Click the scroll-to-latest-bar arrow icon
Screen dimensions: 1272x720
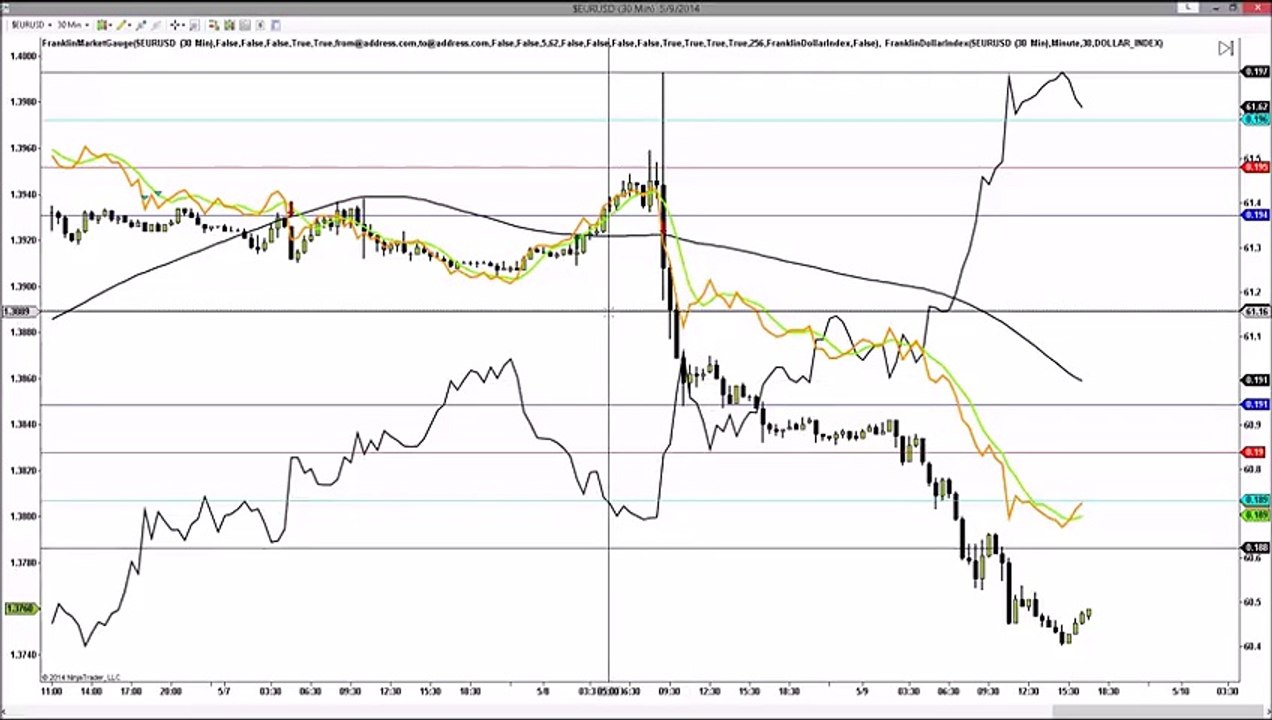[x=1226, y=48]
